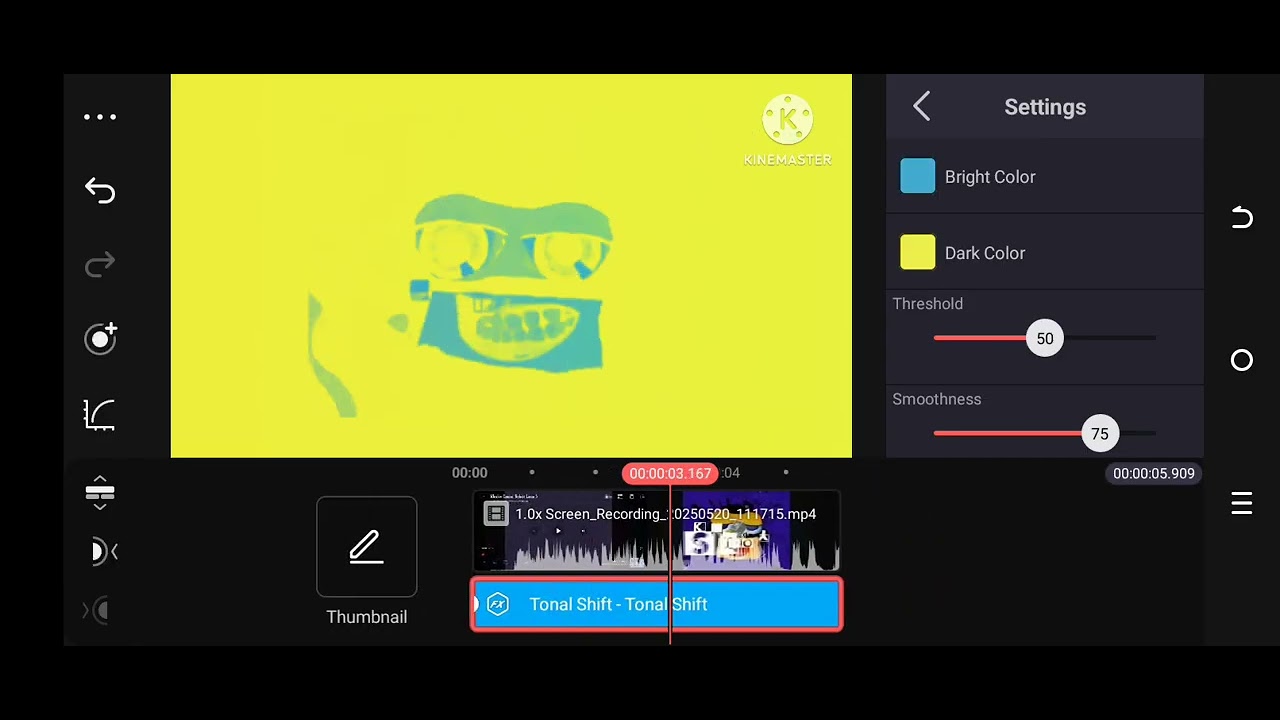
Task: Pick the Bright Color blue swatch
Action: 918,176
